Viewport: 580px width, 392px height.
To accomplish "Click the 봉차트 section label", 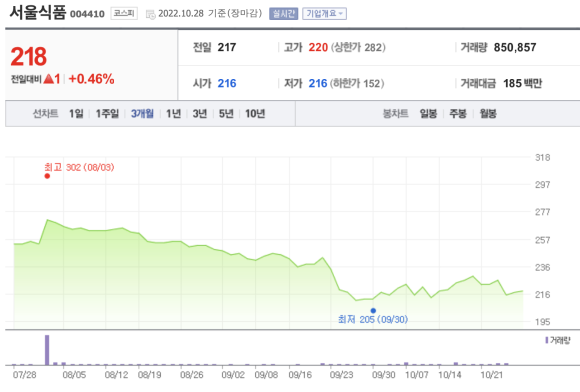I will click(395, 114).
